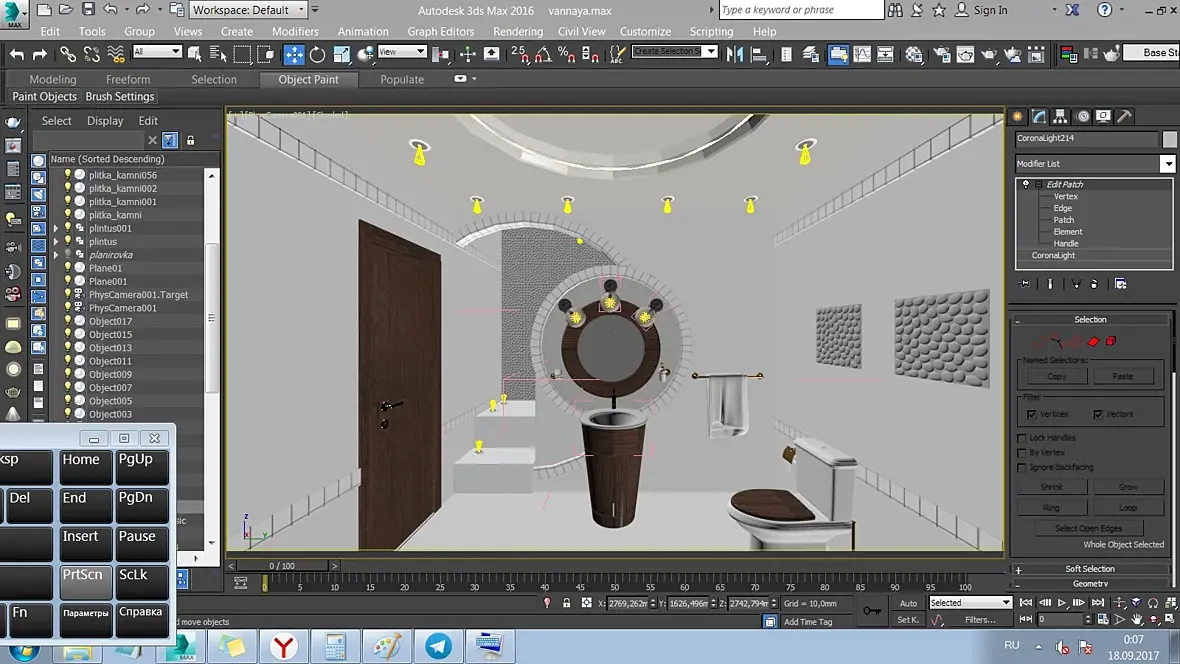
Task: Open the Rendering menu
Action: pos(517,31)
